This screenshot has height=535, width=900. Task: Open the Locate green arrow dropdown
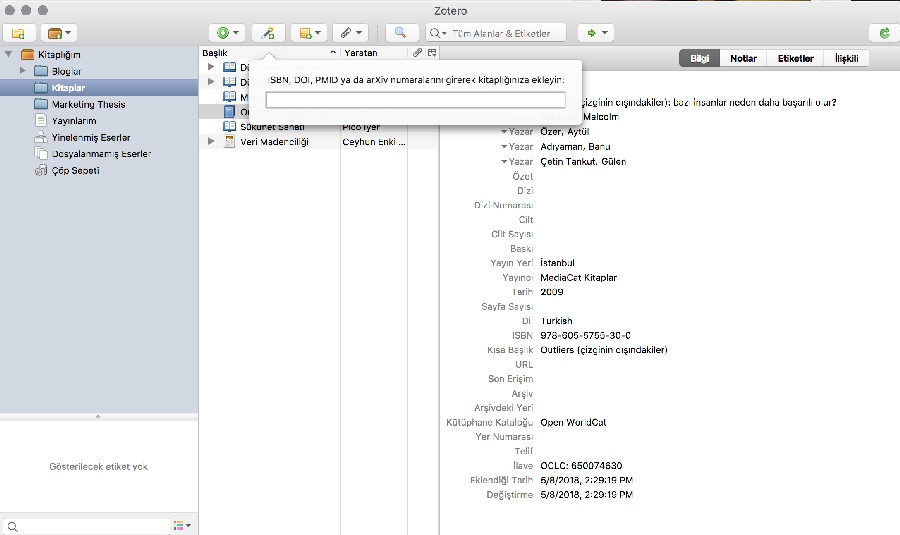click(x=596, y=33)
